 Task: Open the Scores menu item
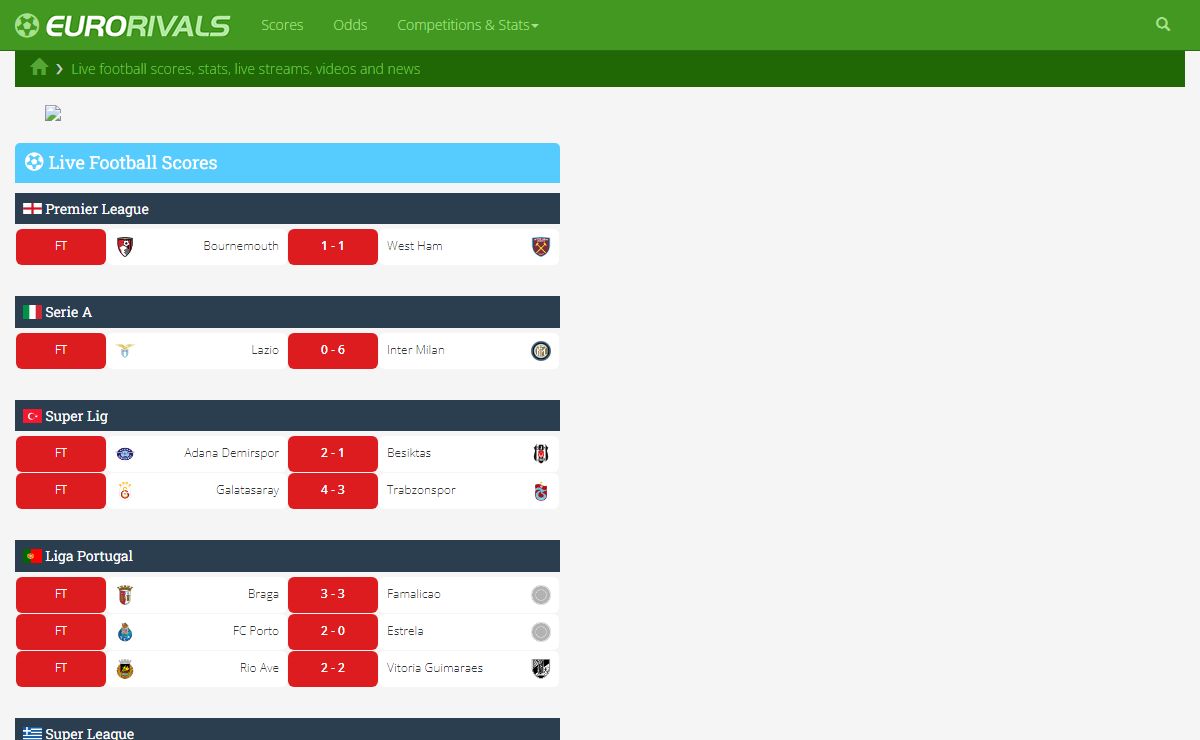[282, 25]
